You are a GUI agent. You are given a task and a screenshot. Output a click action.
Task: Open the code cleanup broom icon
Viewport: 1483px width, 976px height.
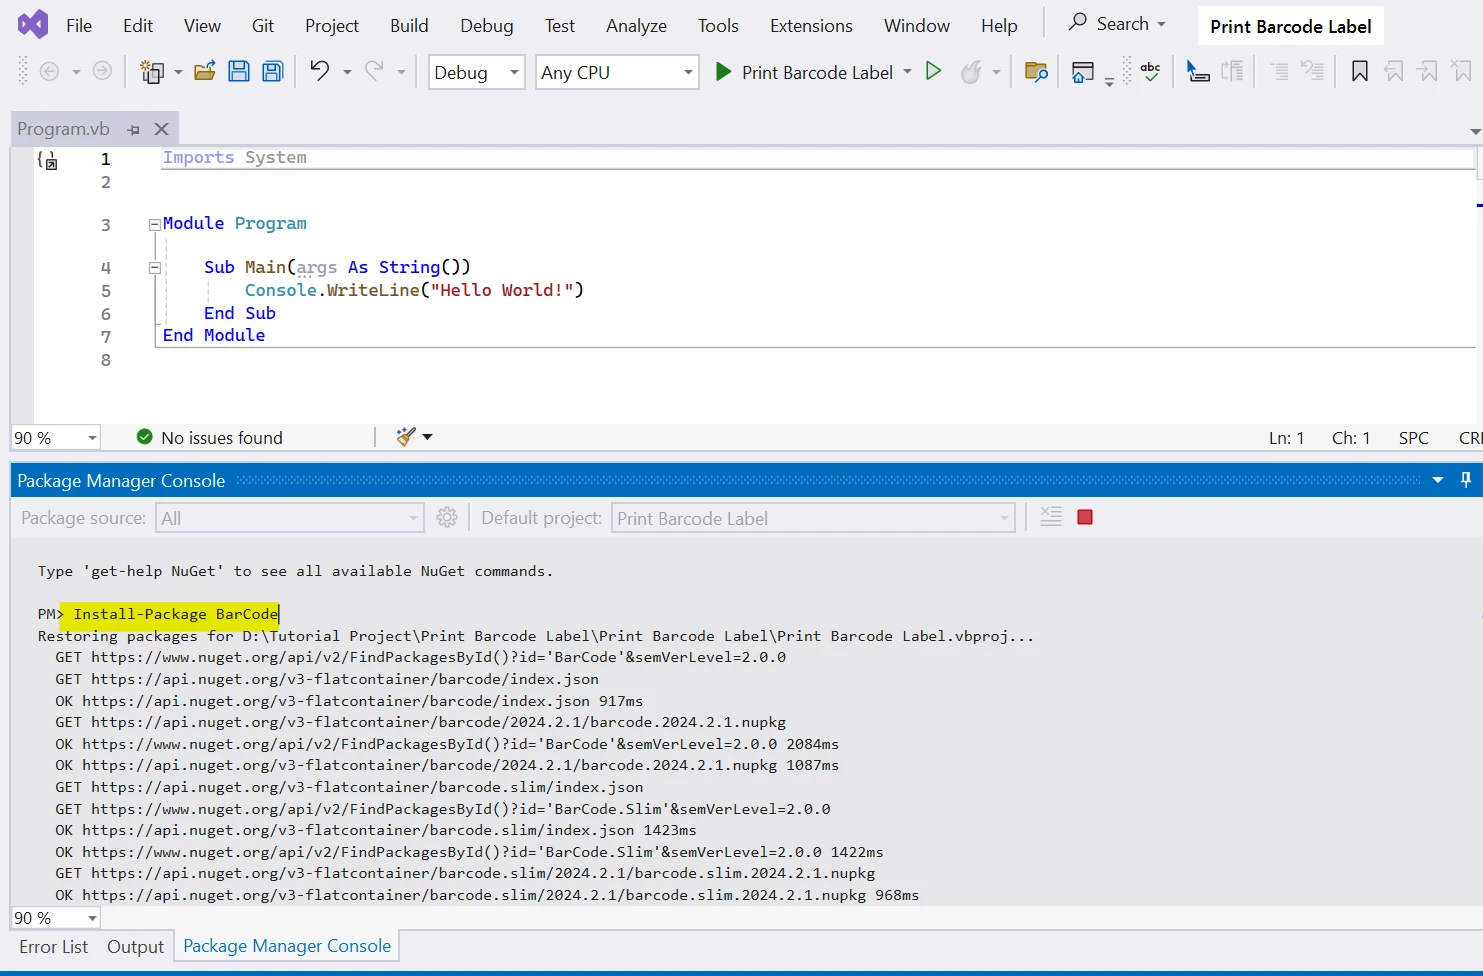[406, 437]
